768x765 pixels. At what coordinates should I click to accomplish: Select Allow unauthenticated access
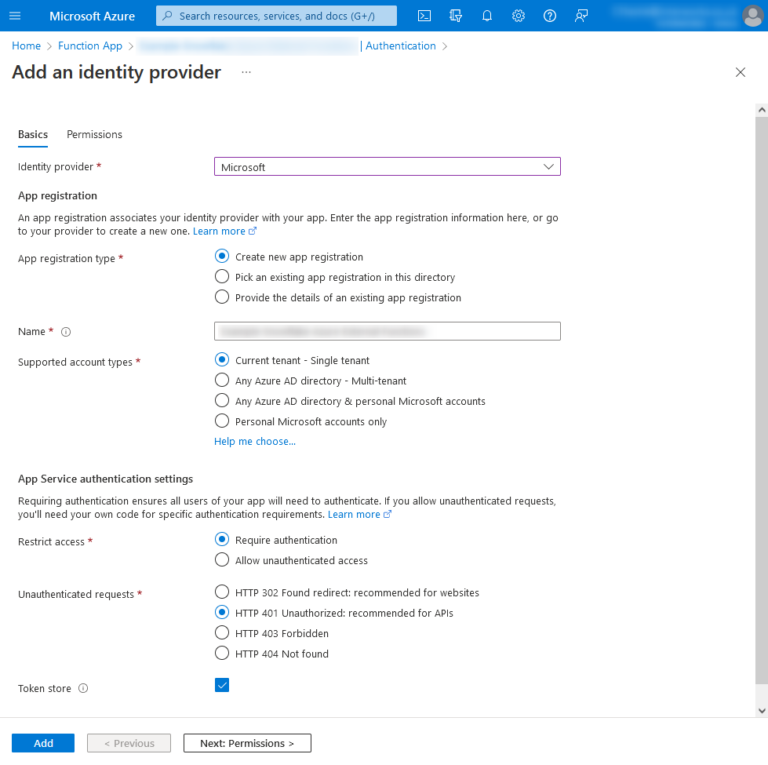222,560
